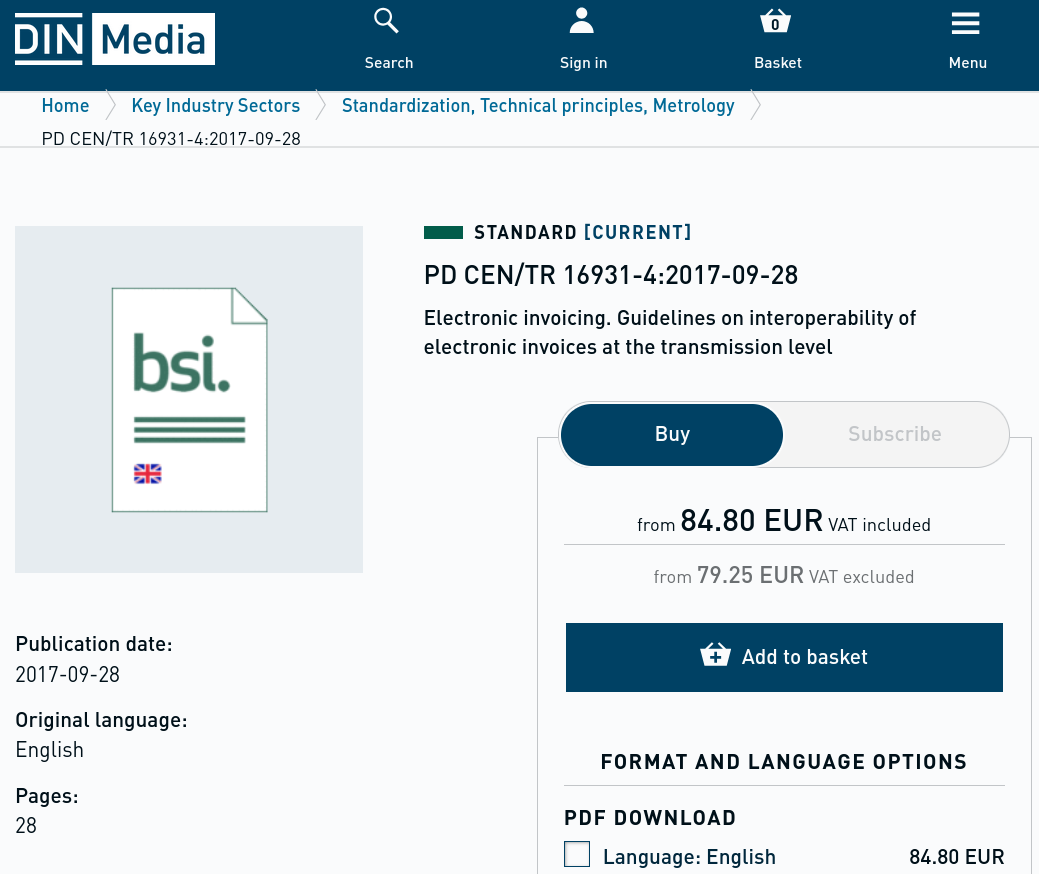Image resolution: width=1039 pixels, height=874 pixels.
Task: Click the Sign in person icon
Action: (582, 20)
